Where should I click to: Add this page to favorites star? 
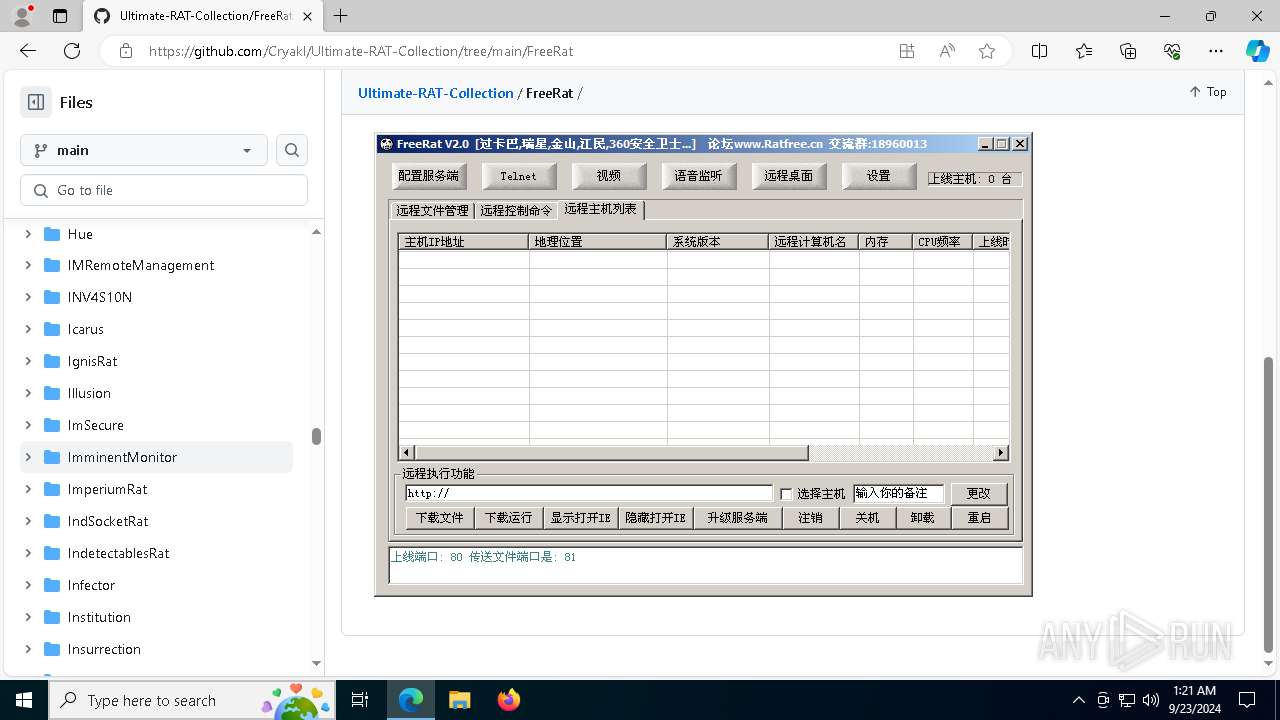987,51
